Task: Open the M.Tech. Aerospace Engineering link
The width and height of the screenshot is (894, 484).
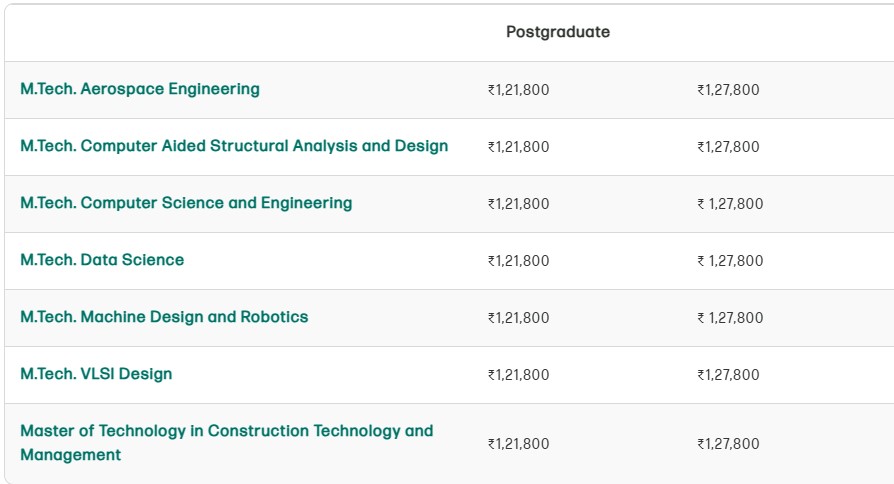Action: pyautogui.click(x=140, y=89)
